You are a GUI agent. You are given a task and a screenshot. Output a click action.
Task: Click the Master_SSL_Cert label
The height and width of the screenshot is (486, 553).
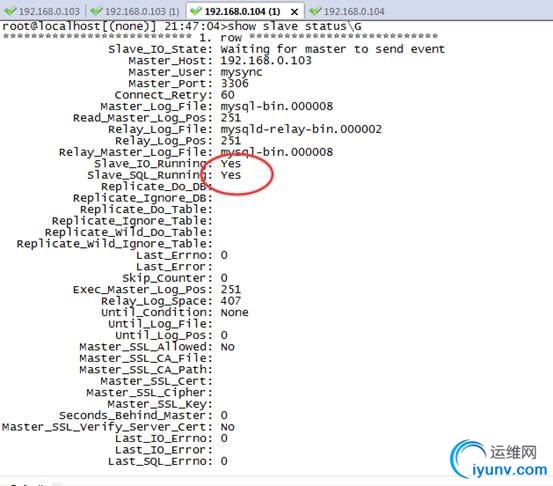[x=157, y=381]
